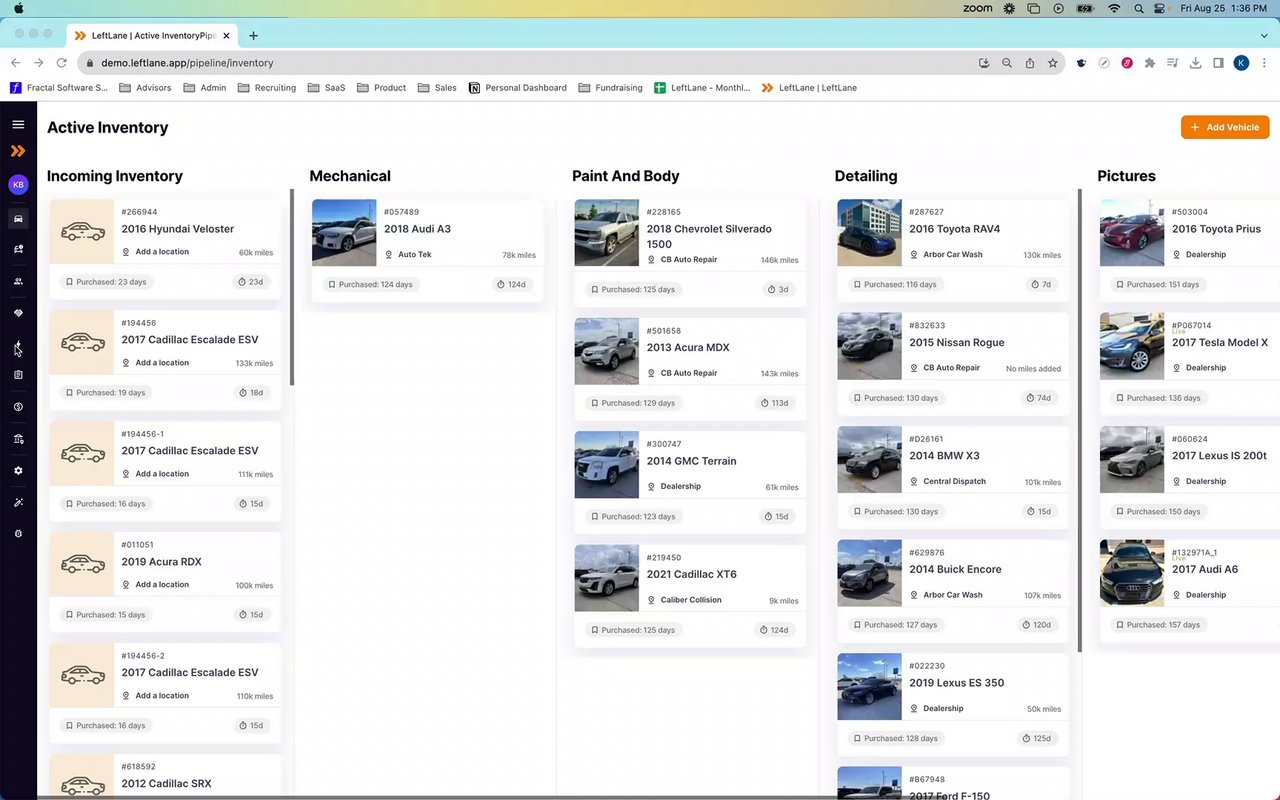Open the 2017 Tesla Model X photo
The image size is (1280, 800).
pos(1132,346)
